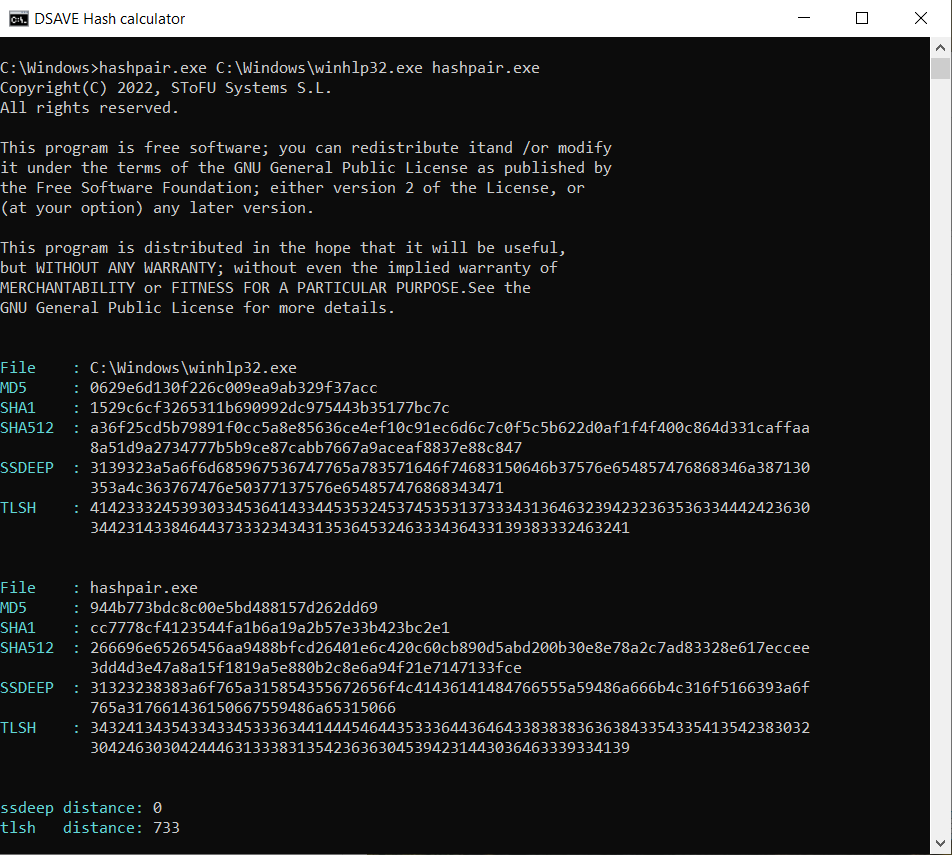Click the ssdeep distance result line

click(81, 808)
